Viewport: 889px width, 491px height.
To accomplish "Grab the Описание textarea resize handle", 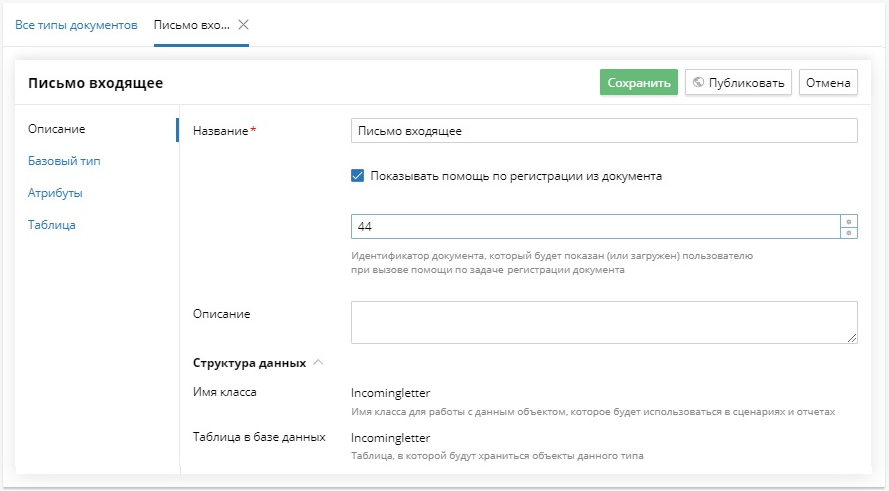I will (852, 339).
